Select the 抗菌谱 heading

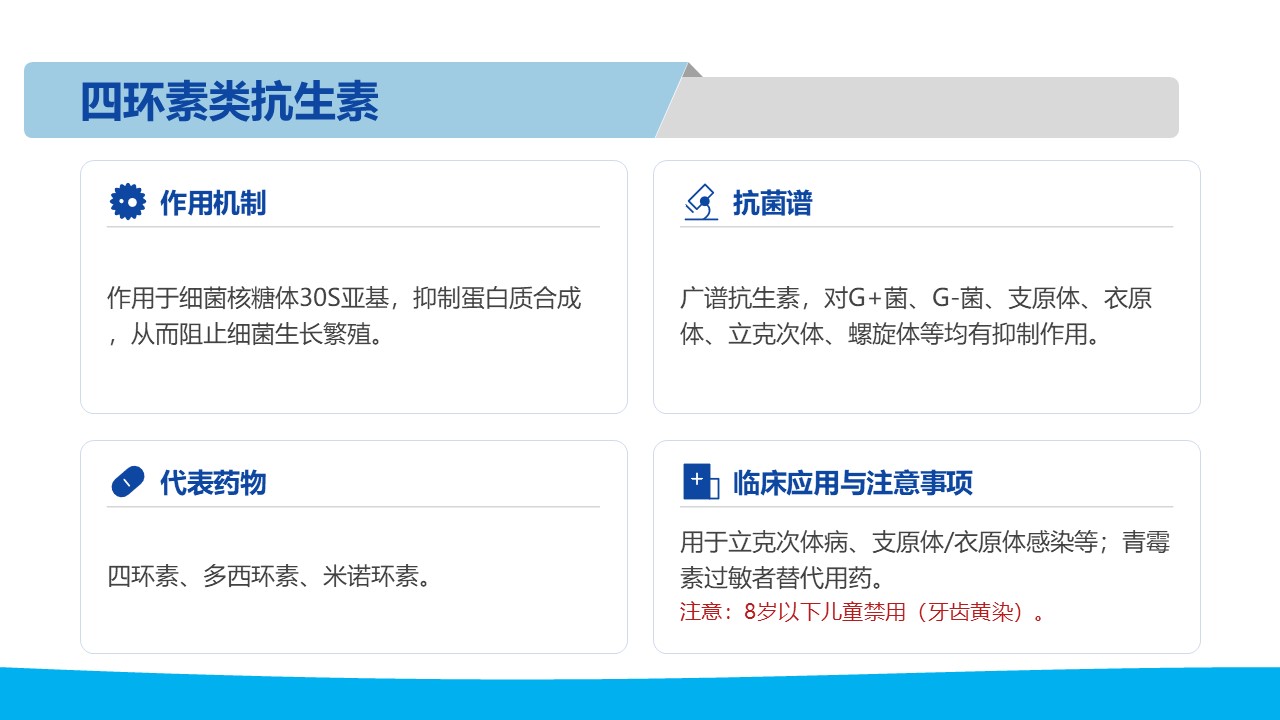(773, 203)
